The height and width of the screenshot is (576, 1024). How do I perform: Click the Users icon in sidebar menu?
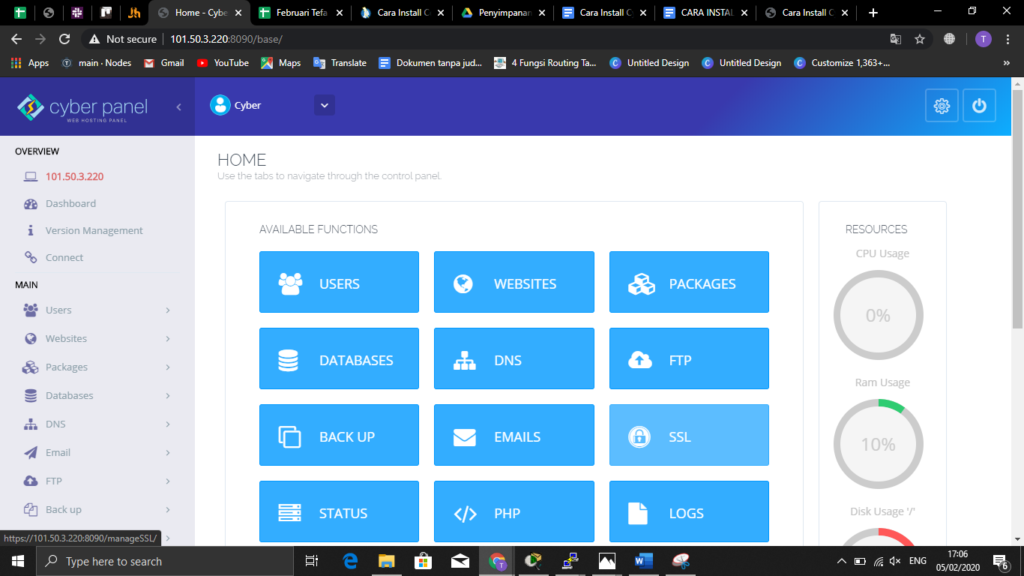[31, 310]
